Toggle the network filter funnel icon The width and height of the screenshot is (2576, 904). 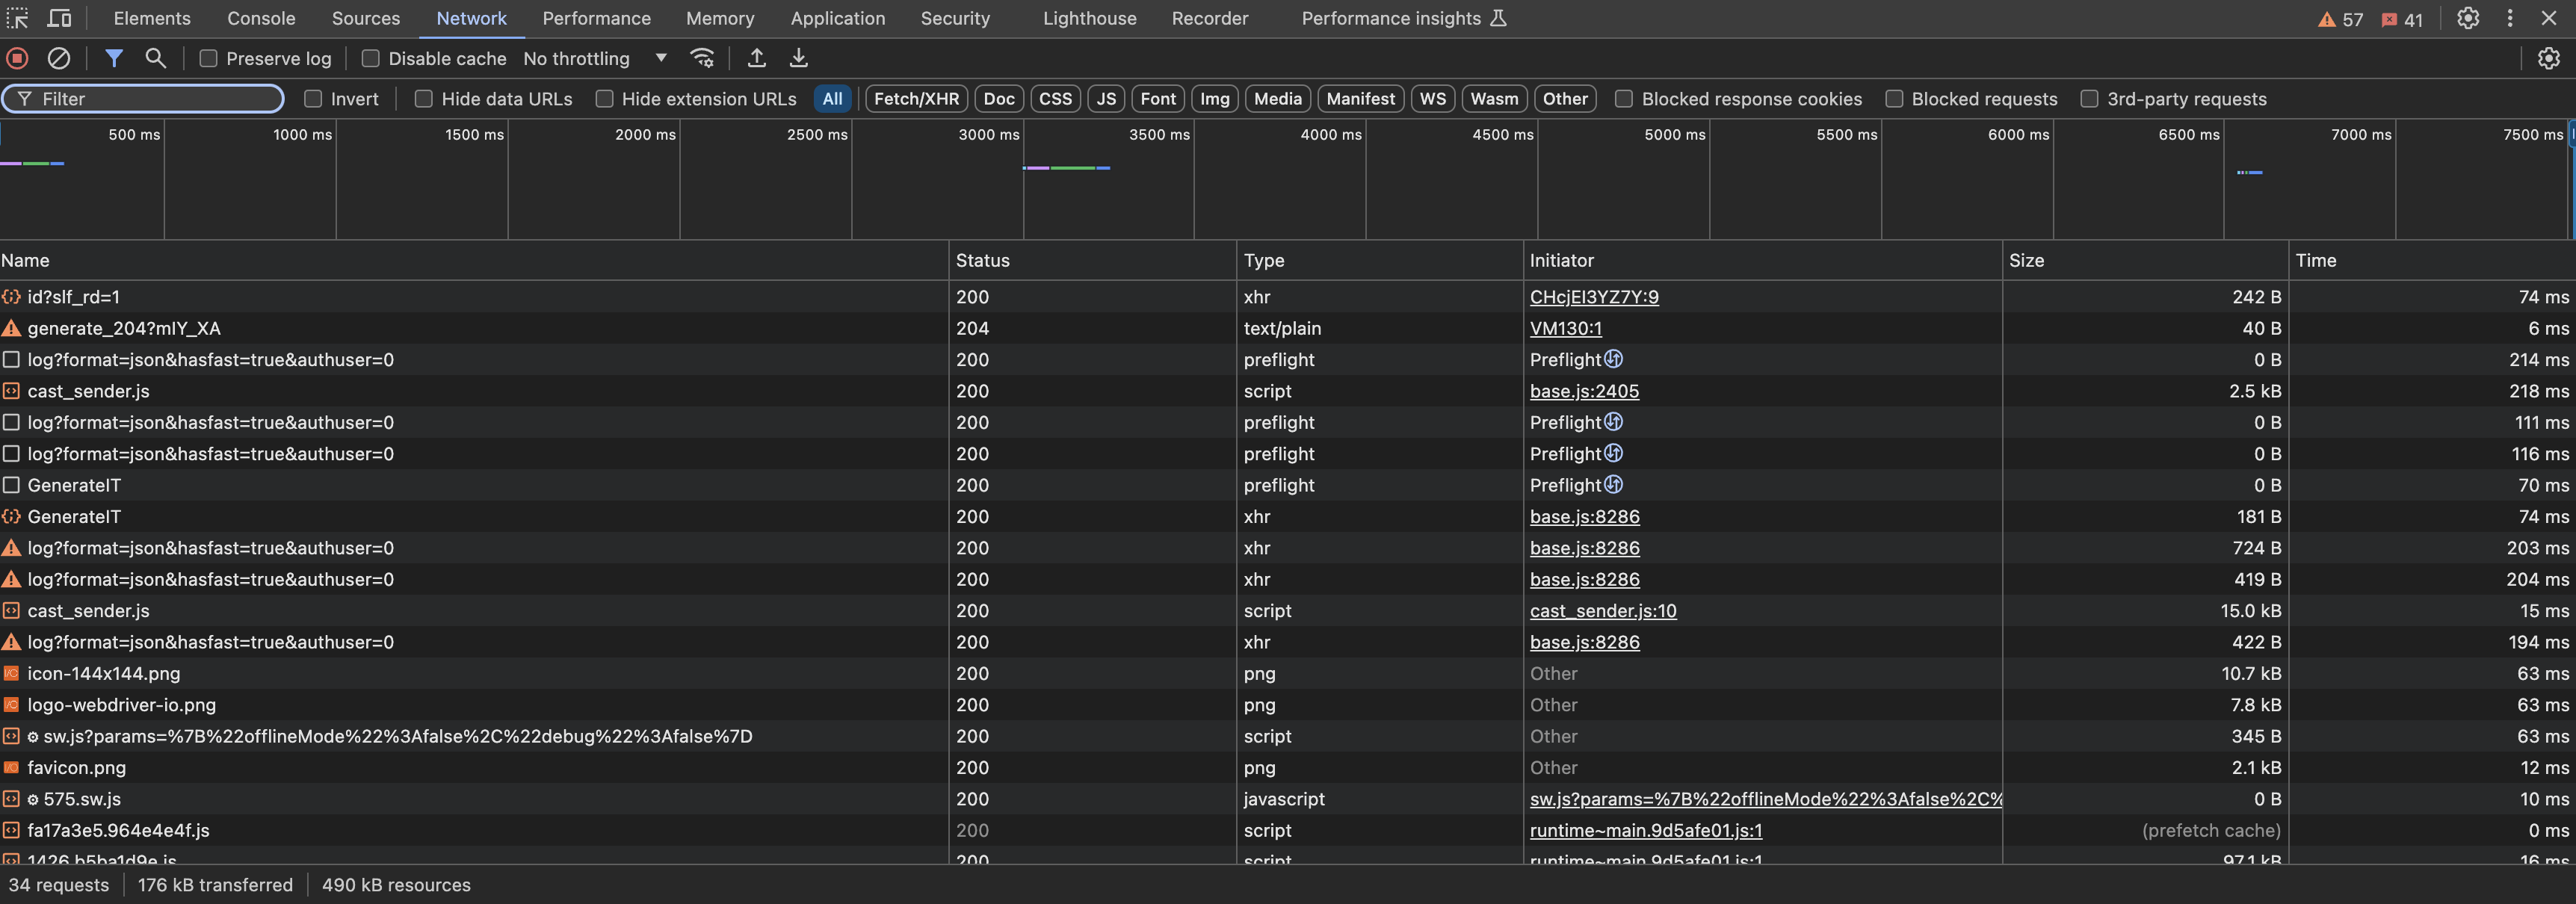click(114, 58)
